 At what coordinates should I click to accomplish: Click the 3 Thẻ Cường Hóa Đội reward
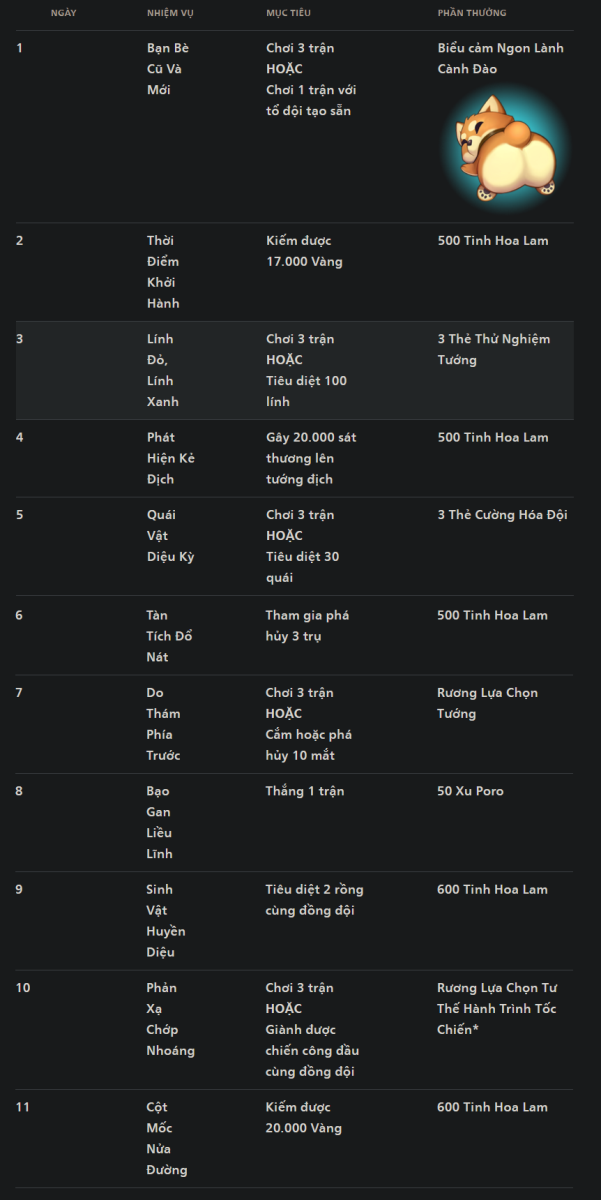pos(502,515)
